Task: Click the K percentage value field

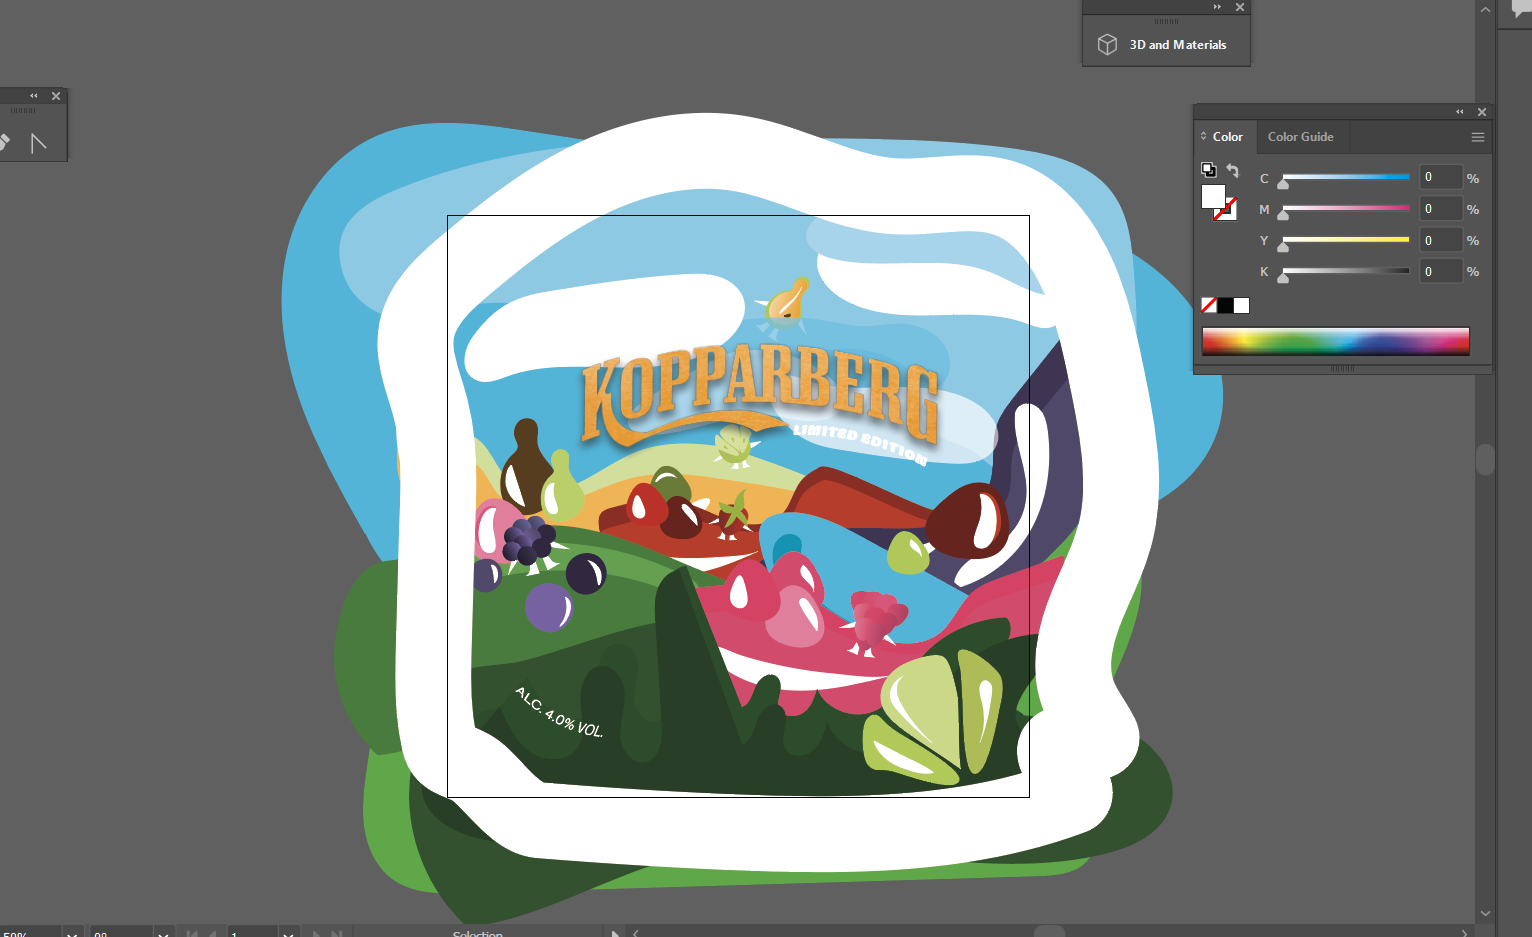Action: tap(1441, 271)
